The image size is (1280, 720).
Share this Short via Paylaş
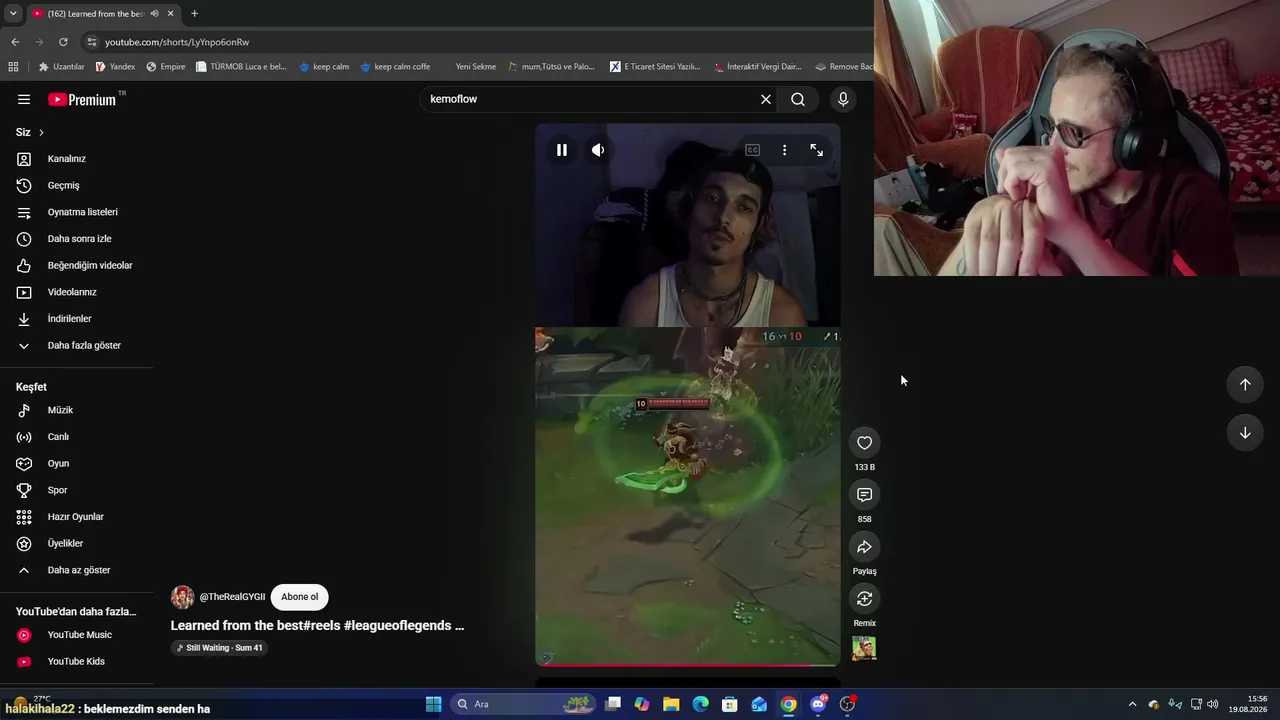(865, 547)
